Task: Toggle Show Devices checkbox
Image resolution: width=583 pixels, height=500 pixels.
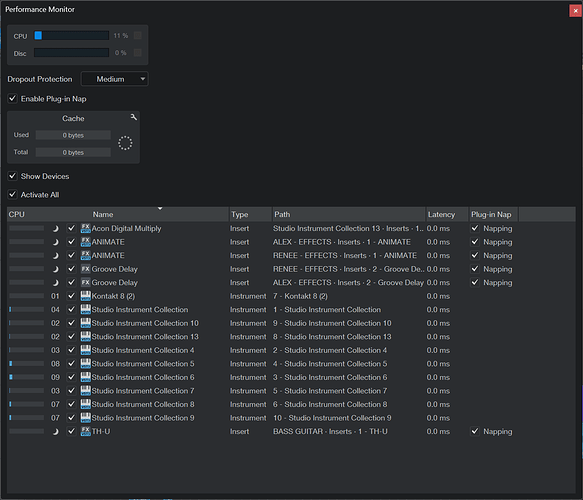Action: [x=12, y=176]
